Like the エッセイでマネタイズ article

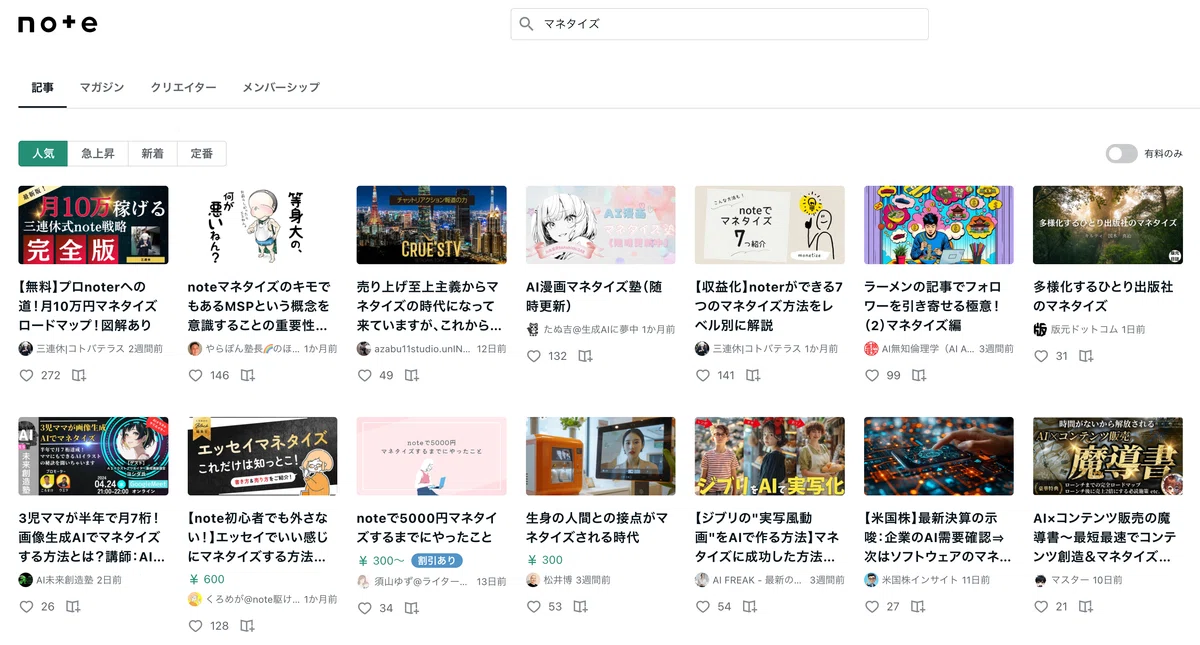tap(196, 626)
